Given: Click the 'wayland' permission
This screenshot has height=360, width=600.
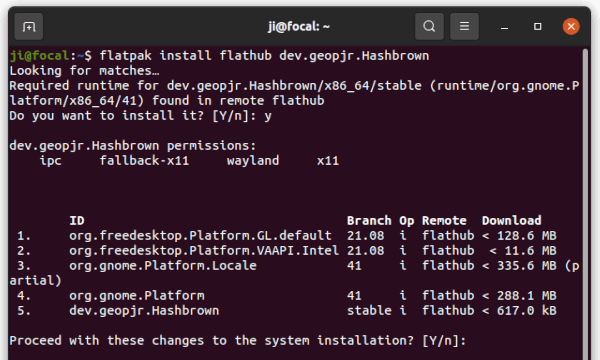Looking at the screenshot, I should coord(253,161).
